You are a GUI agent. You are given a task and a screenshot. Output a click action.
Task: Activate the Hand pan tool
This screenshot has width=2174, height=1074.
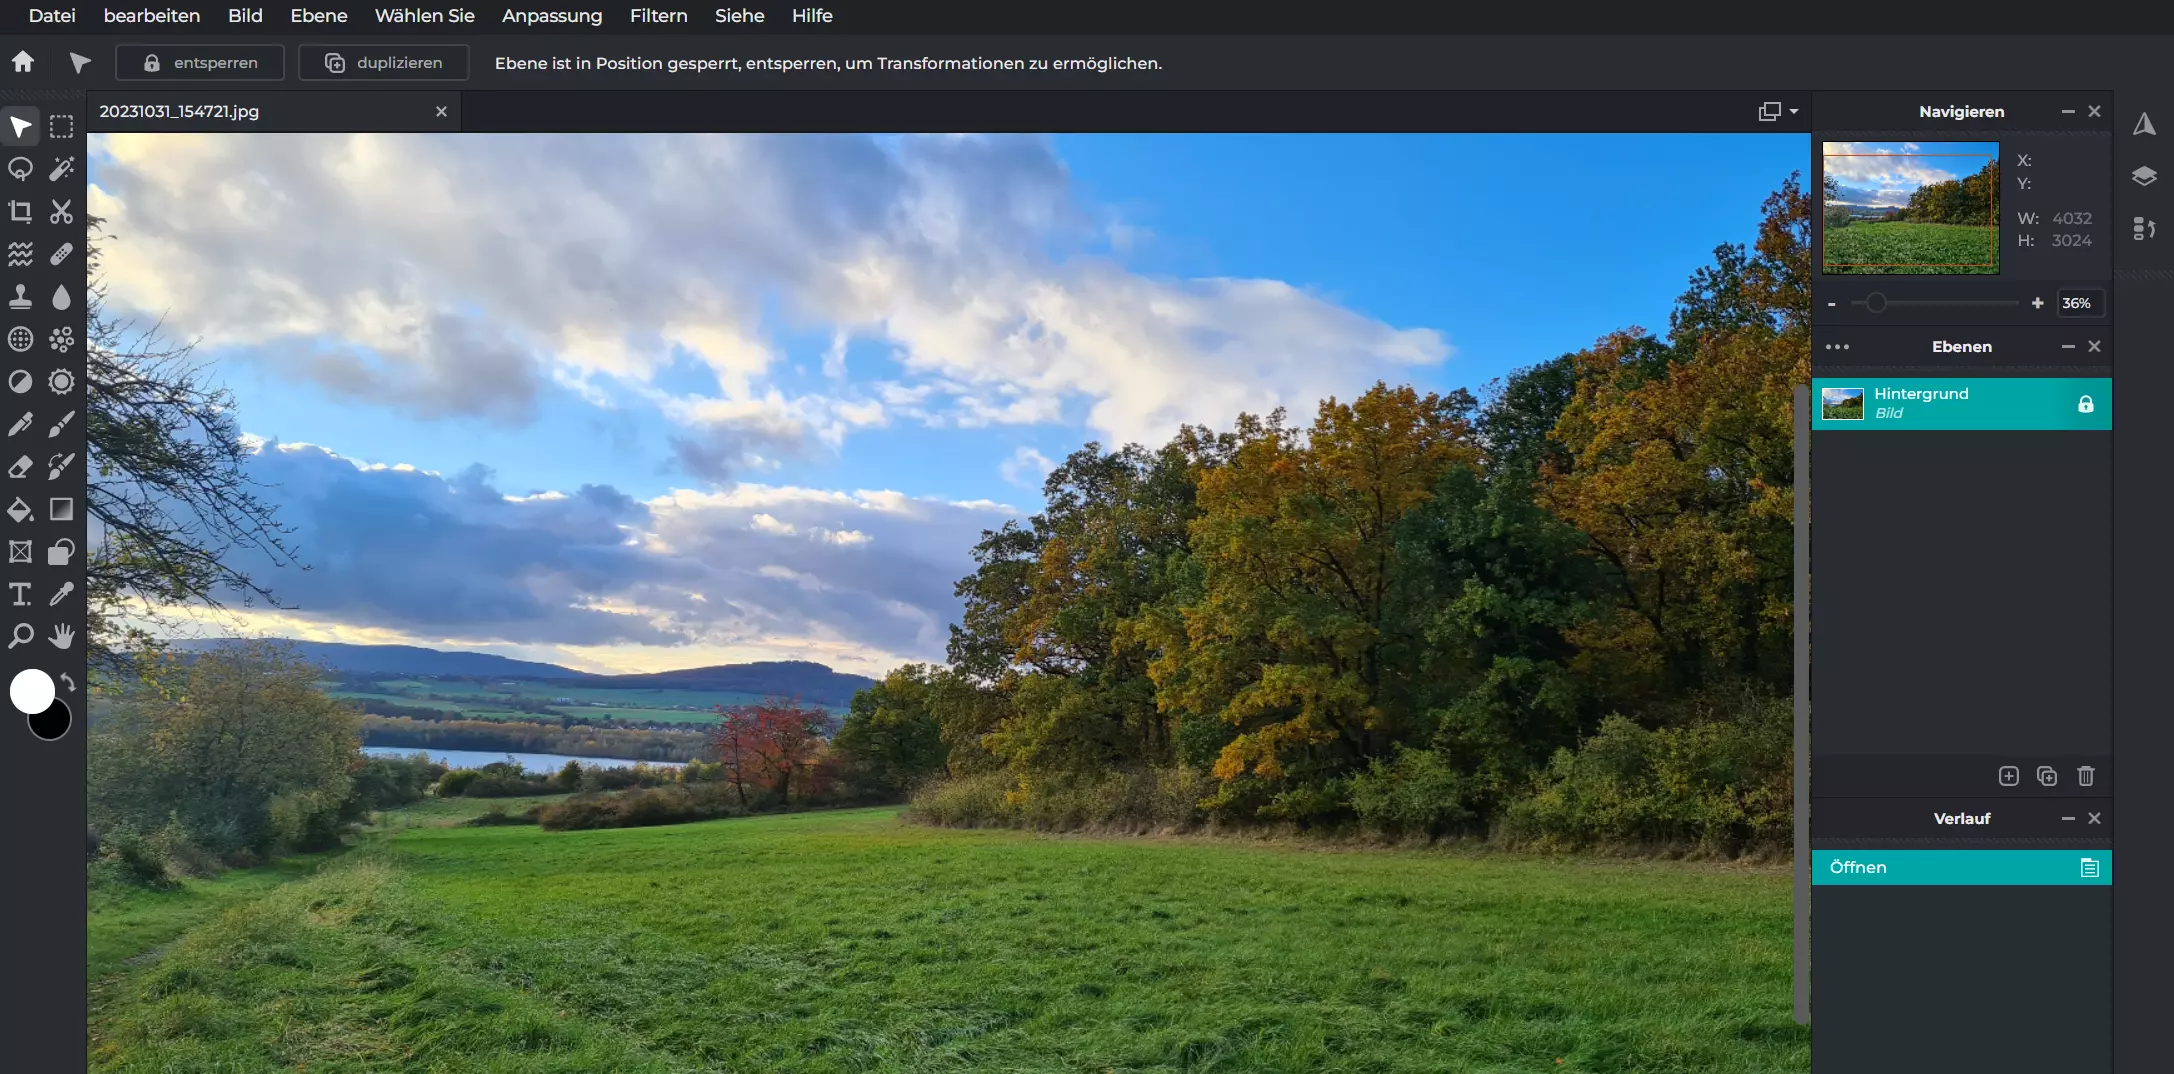tap(62, 636)
